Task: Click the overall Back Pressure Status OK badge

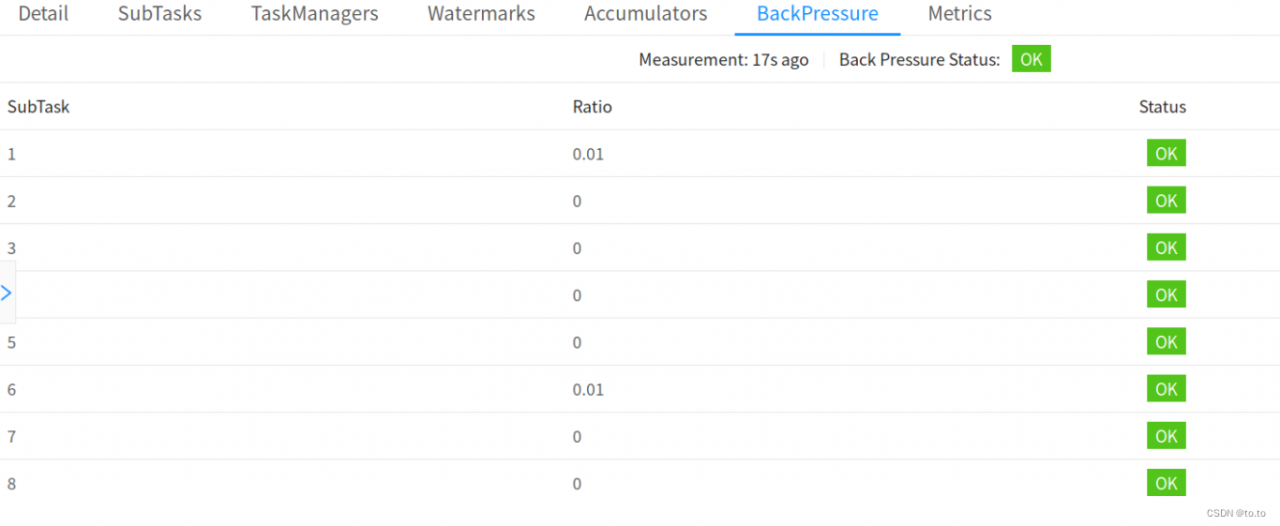Action: (1031, 59)
